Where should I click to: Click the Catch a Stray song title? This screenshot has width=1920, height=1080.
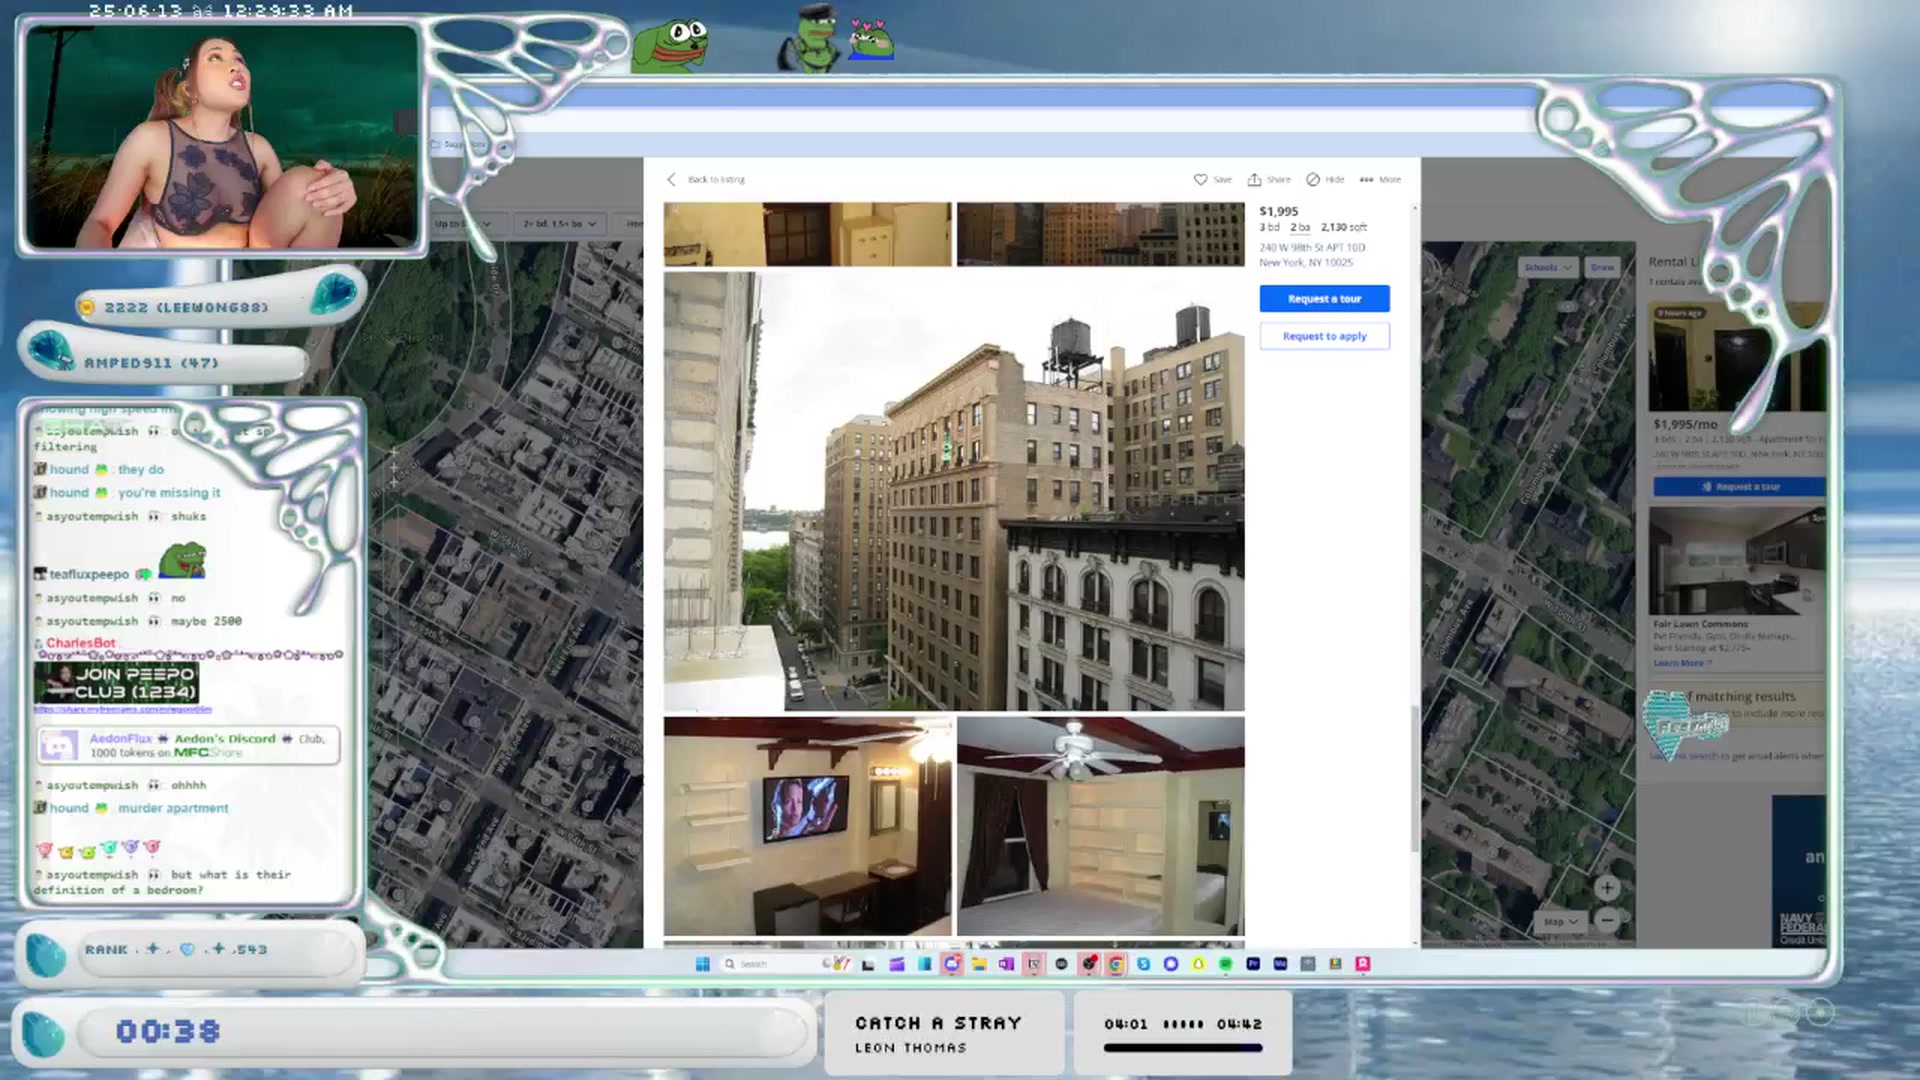(938, 1023)
